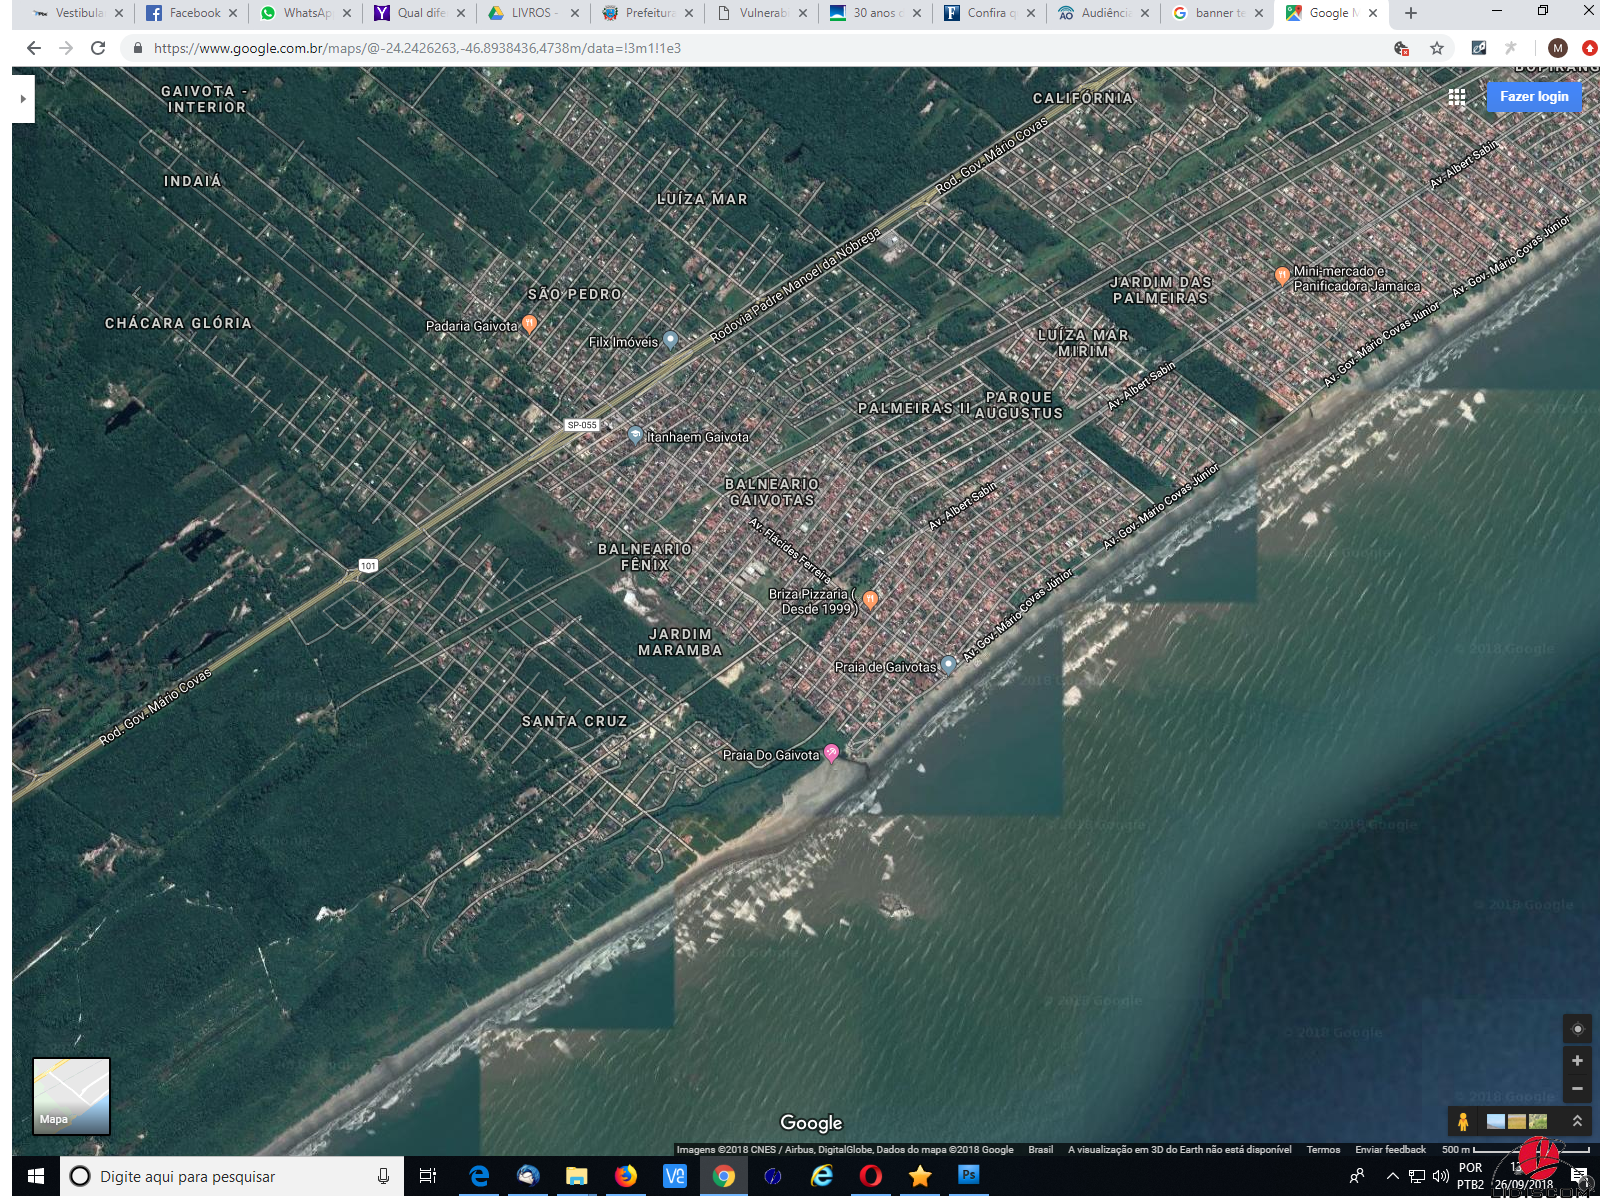
Task: Show your current location on map
Action: pos(1577,1029)
